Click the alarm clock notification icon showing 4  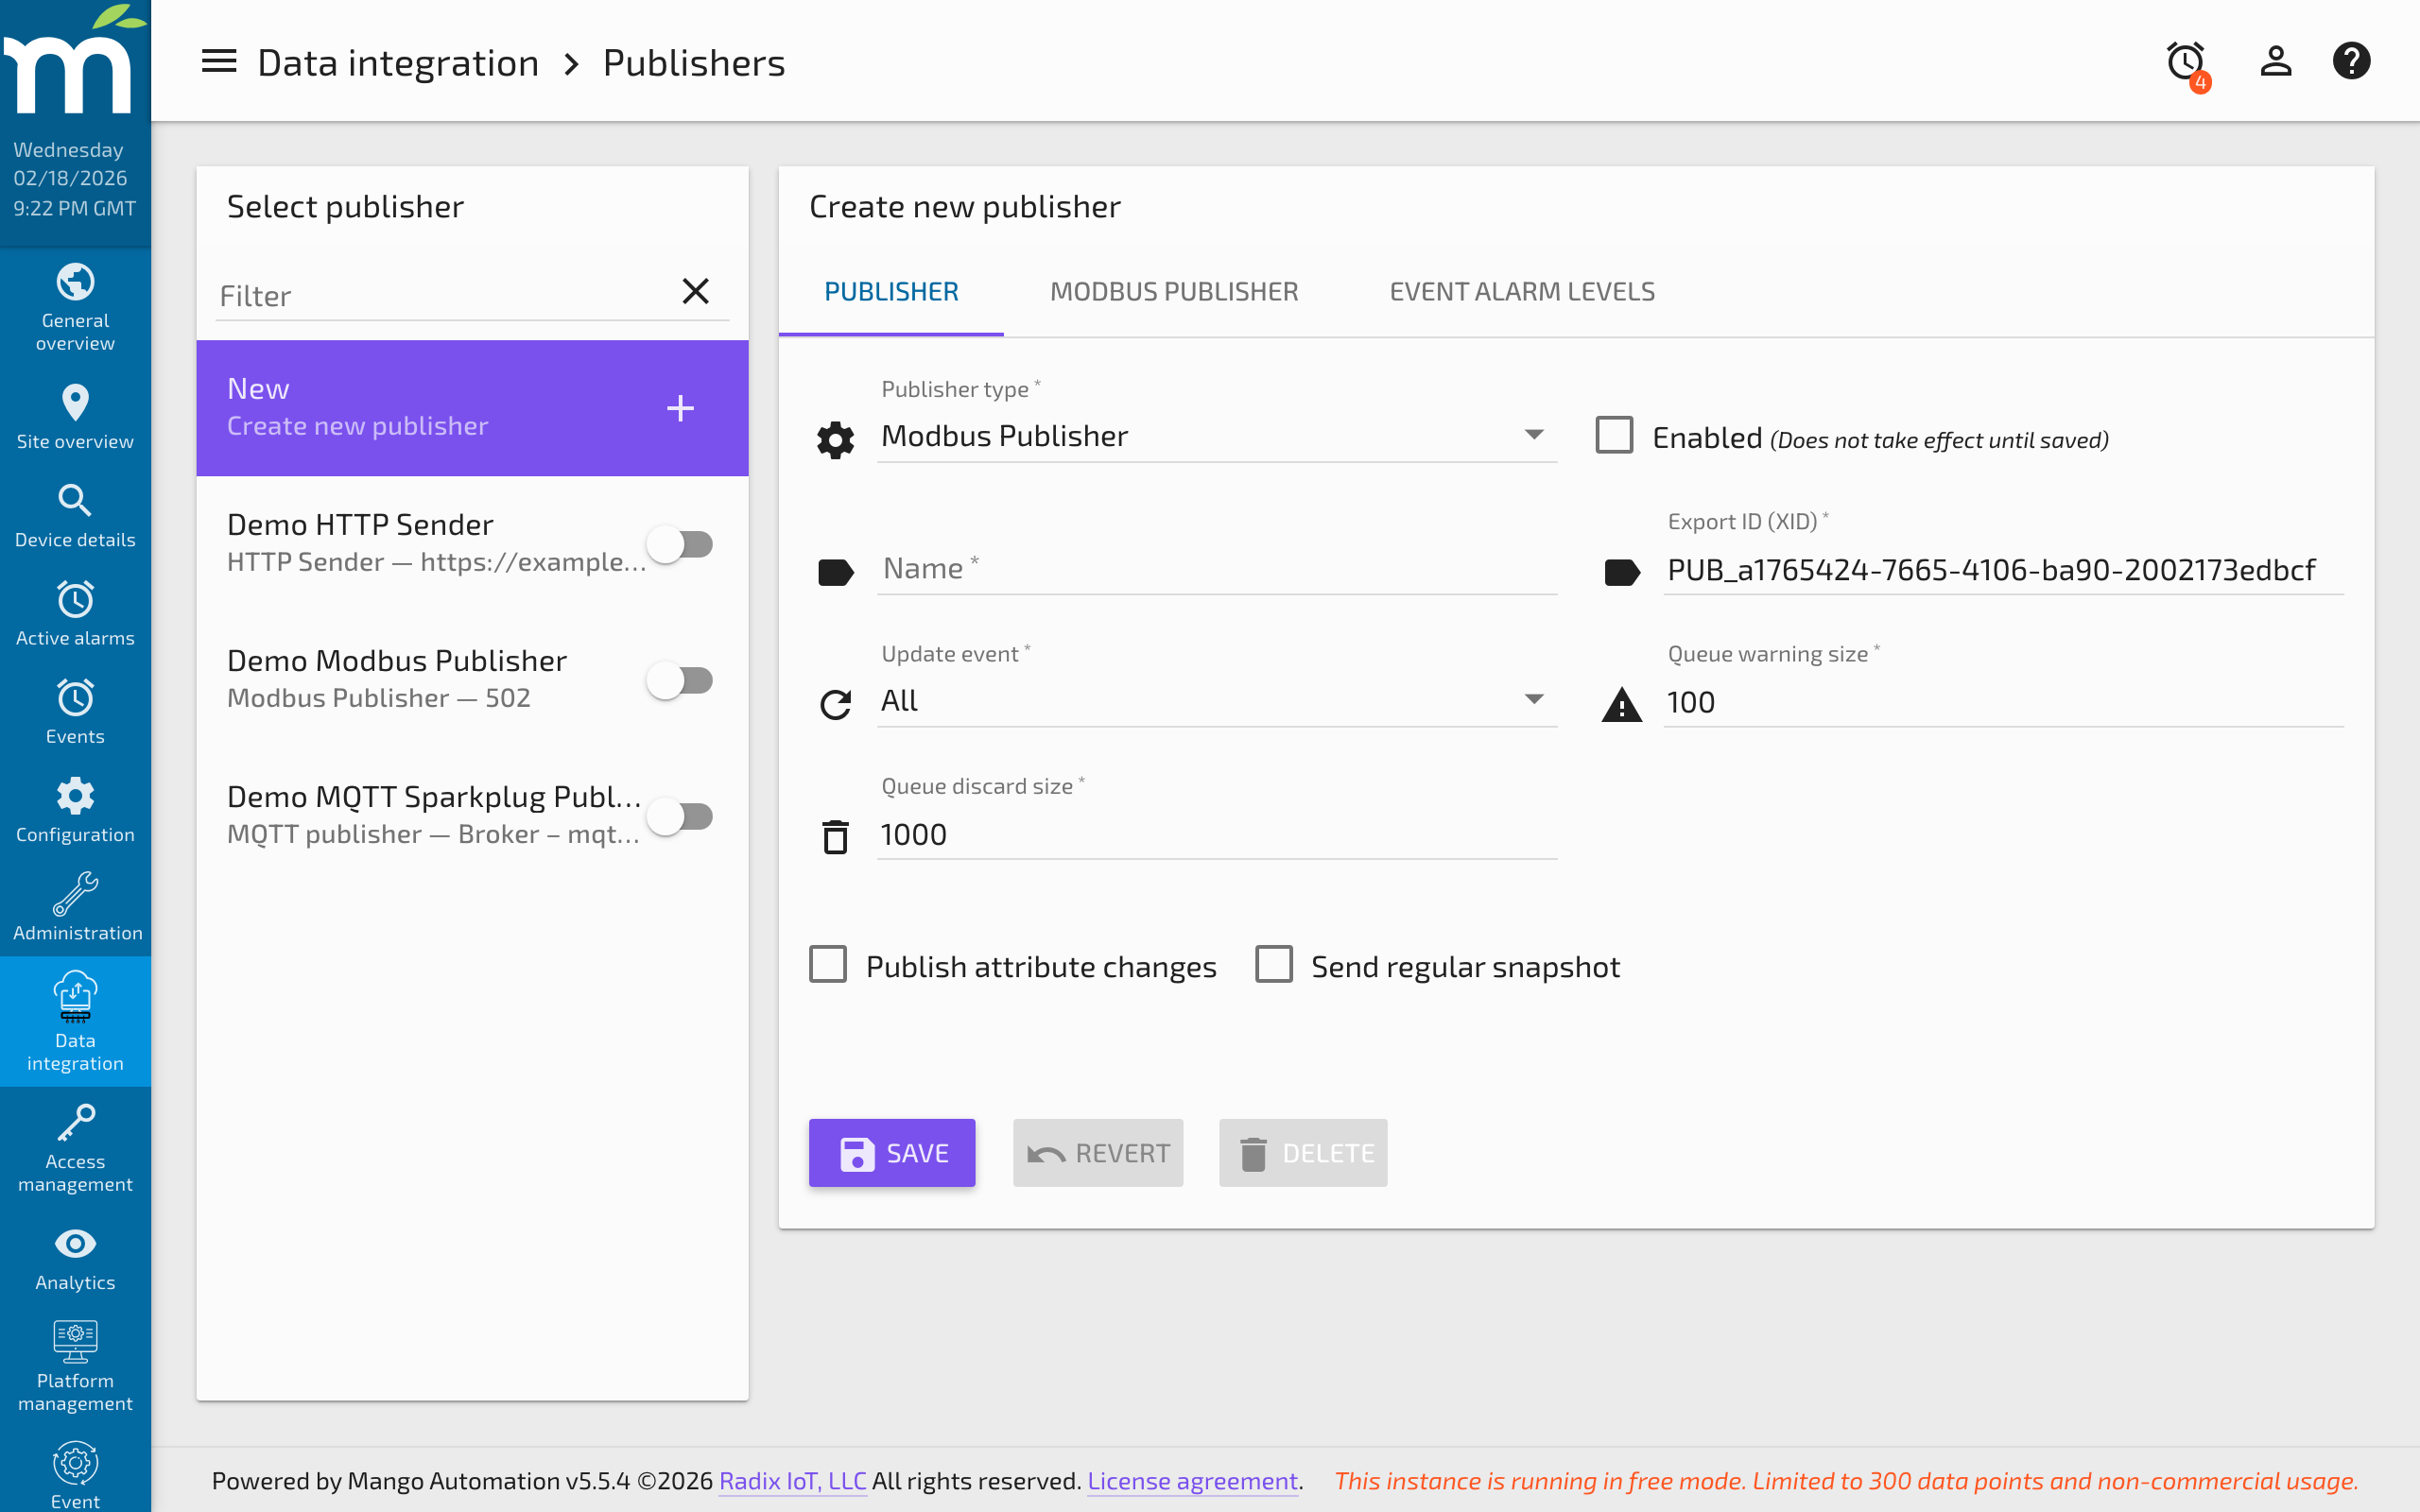(2186, 61)
